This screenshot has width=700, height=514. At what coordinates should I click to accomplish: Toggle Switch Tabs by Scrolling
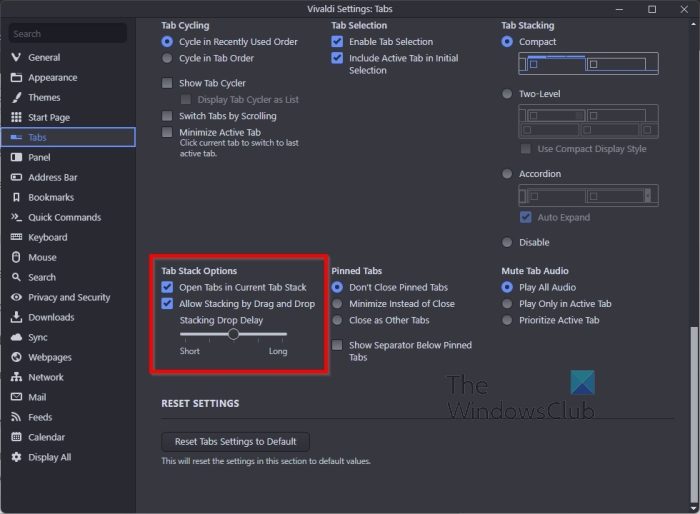coord(167,116)
